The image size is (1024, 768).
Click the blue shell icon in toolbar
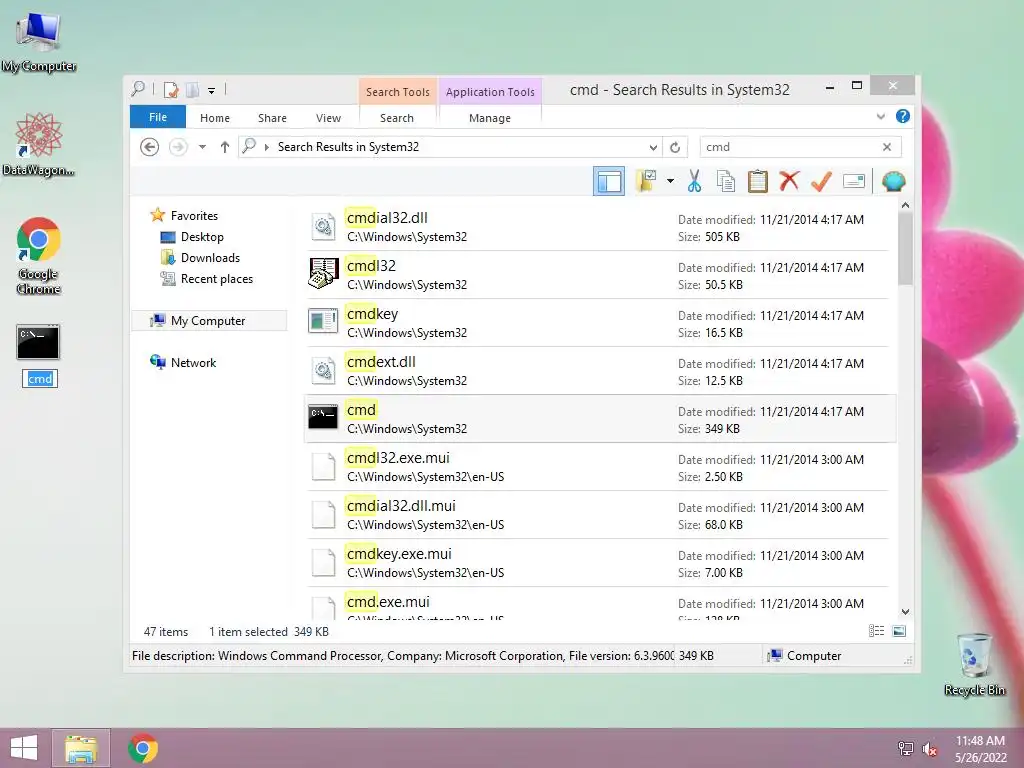893,181
